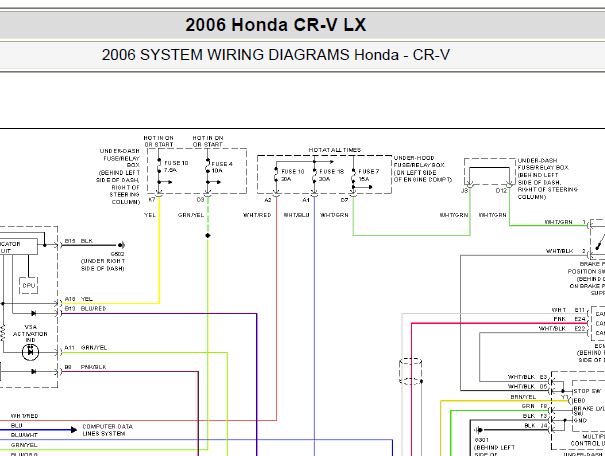The width and height of the screenshot is (605, 456).
Task: Click the 'STOP SW' label
Action: click(587, 391)
